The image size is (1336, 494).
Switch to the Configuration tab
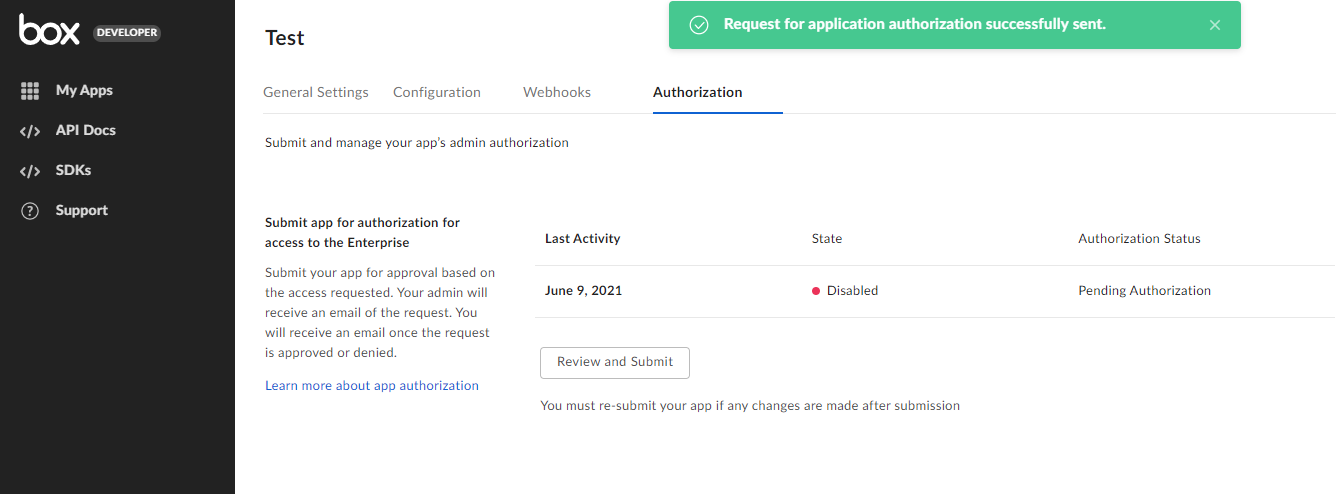pos(437,92)
